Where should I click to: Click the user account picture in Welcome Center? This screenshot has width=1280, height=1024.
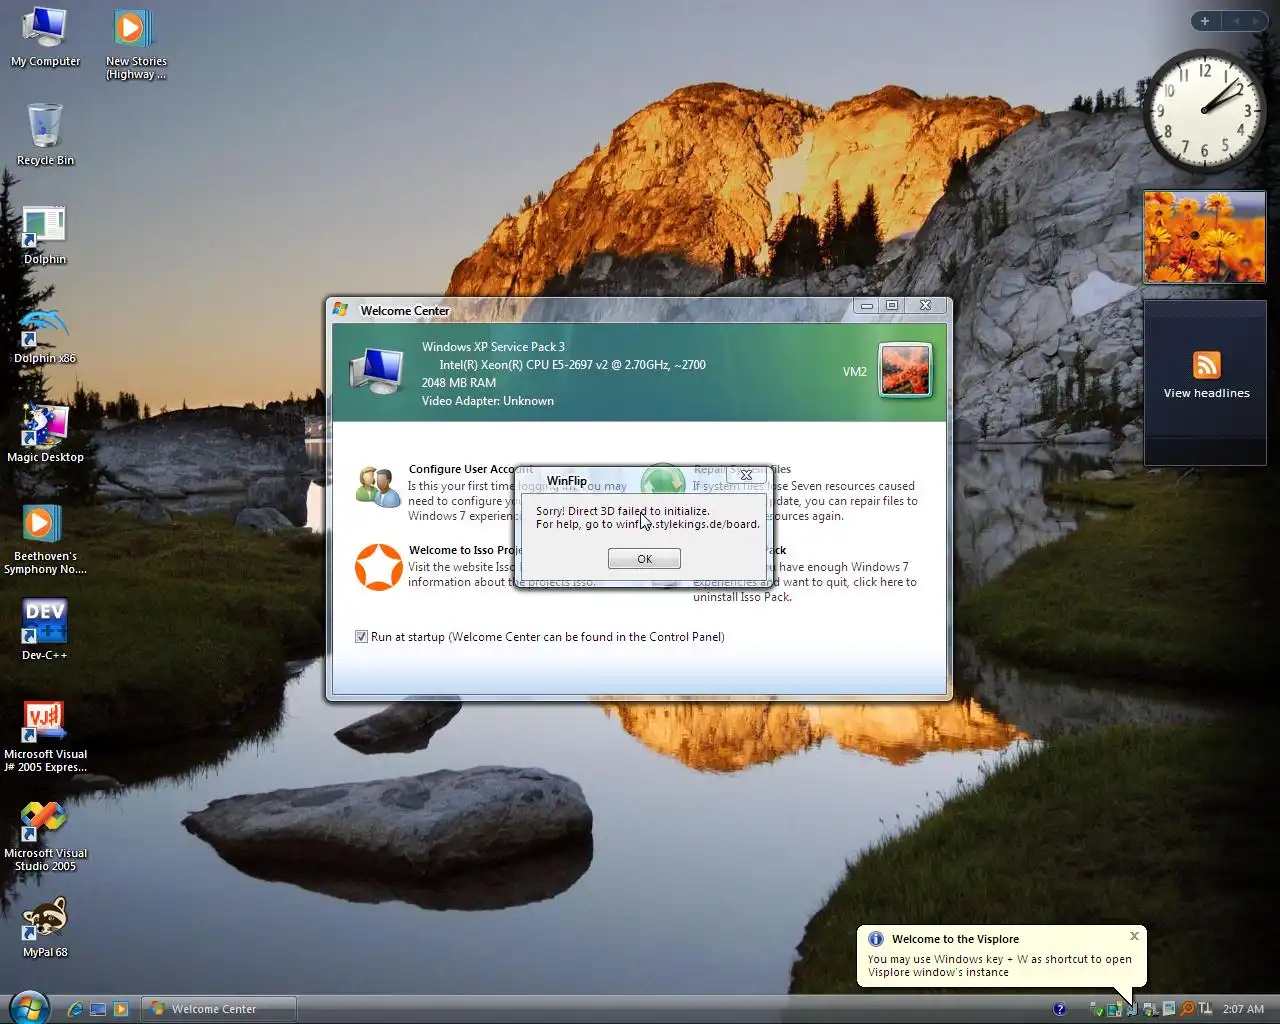click(905, 370)
